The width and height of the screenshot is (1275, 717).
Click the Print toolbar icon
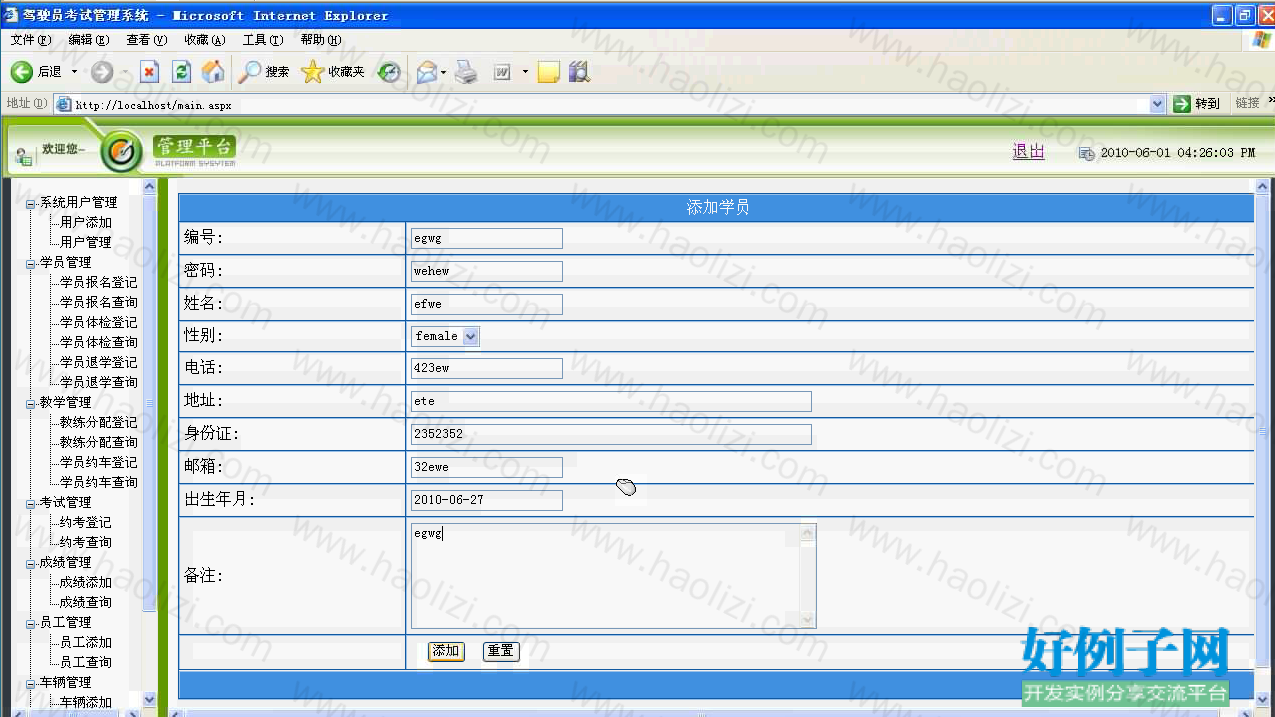click(x=466, y=72)
